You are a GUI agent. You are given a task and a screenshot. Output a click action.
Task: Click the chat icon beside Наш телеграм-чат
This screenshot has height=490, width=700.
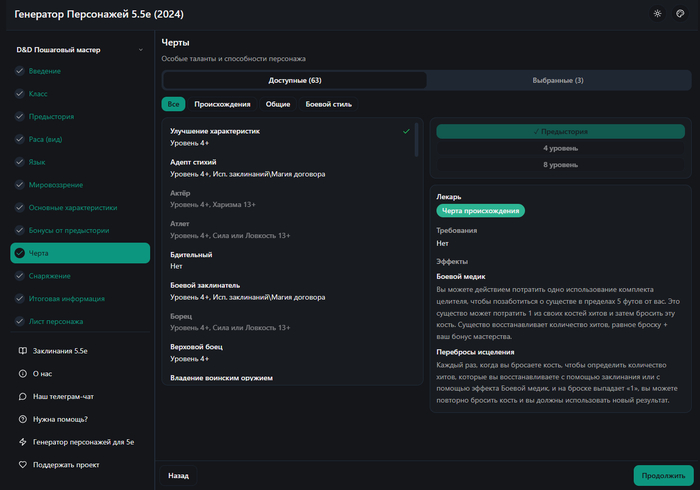22,396
